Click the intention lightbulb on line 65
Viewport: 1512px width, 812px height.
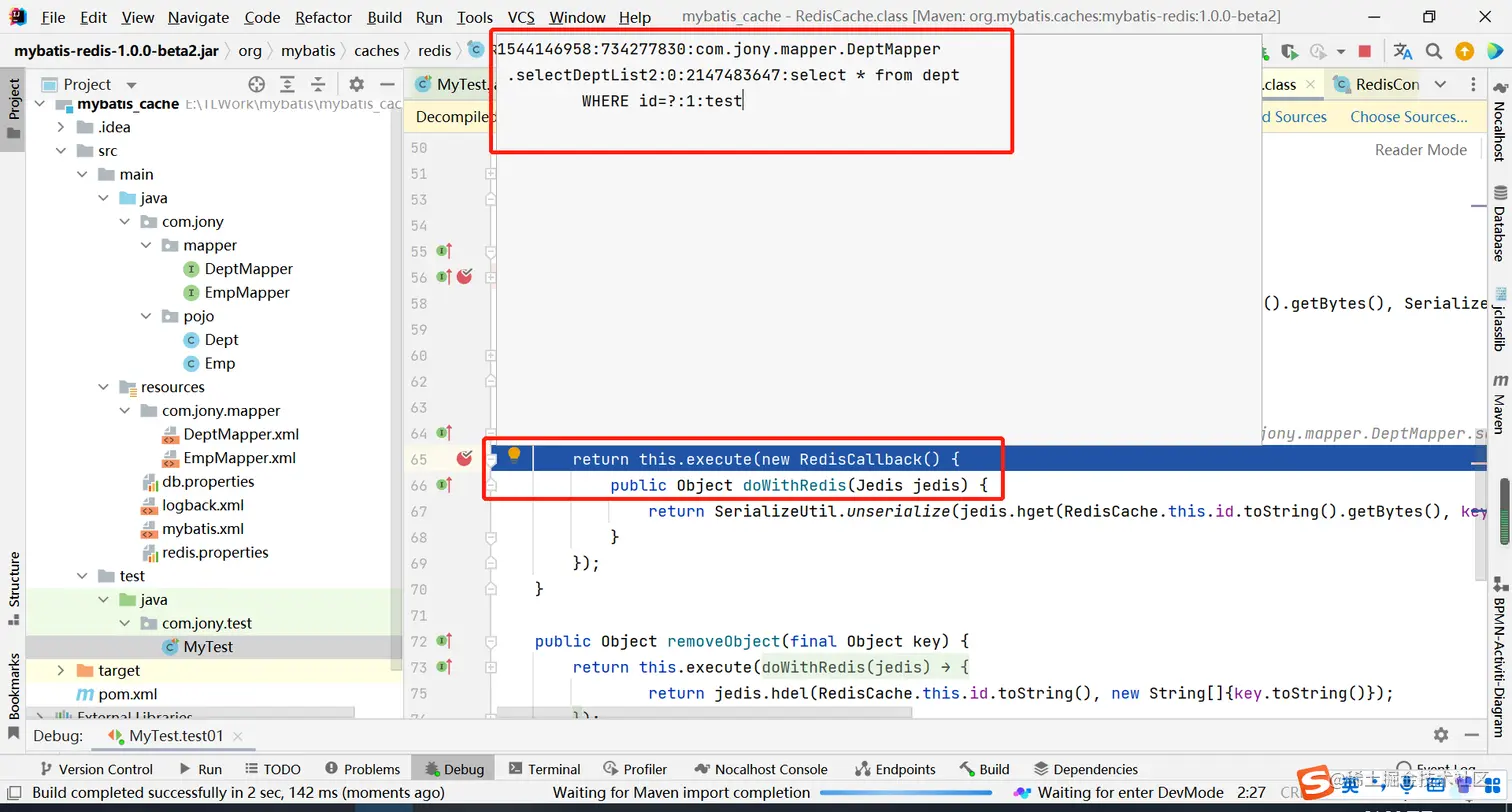tap(514, 455)
